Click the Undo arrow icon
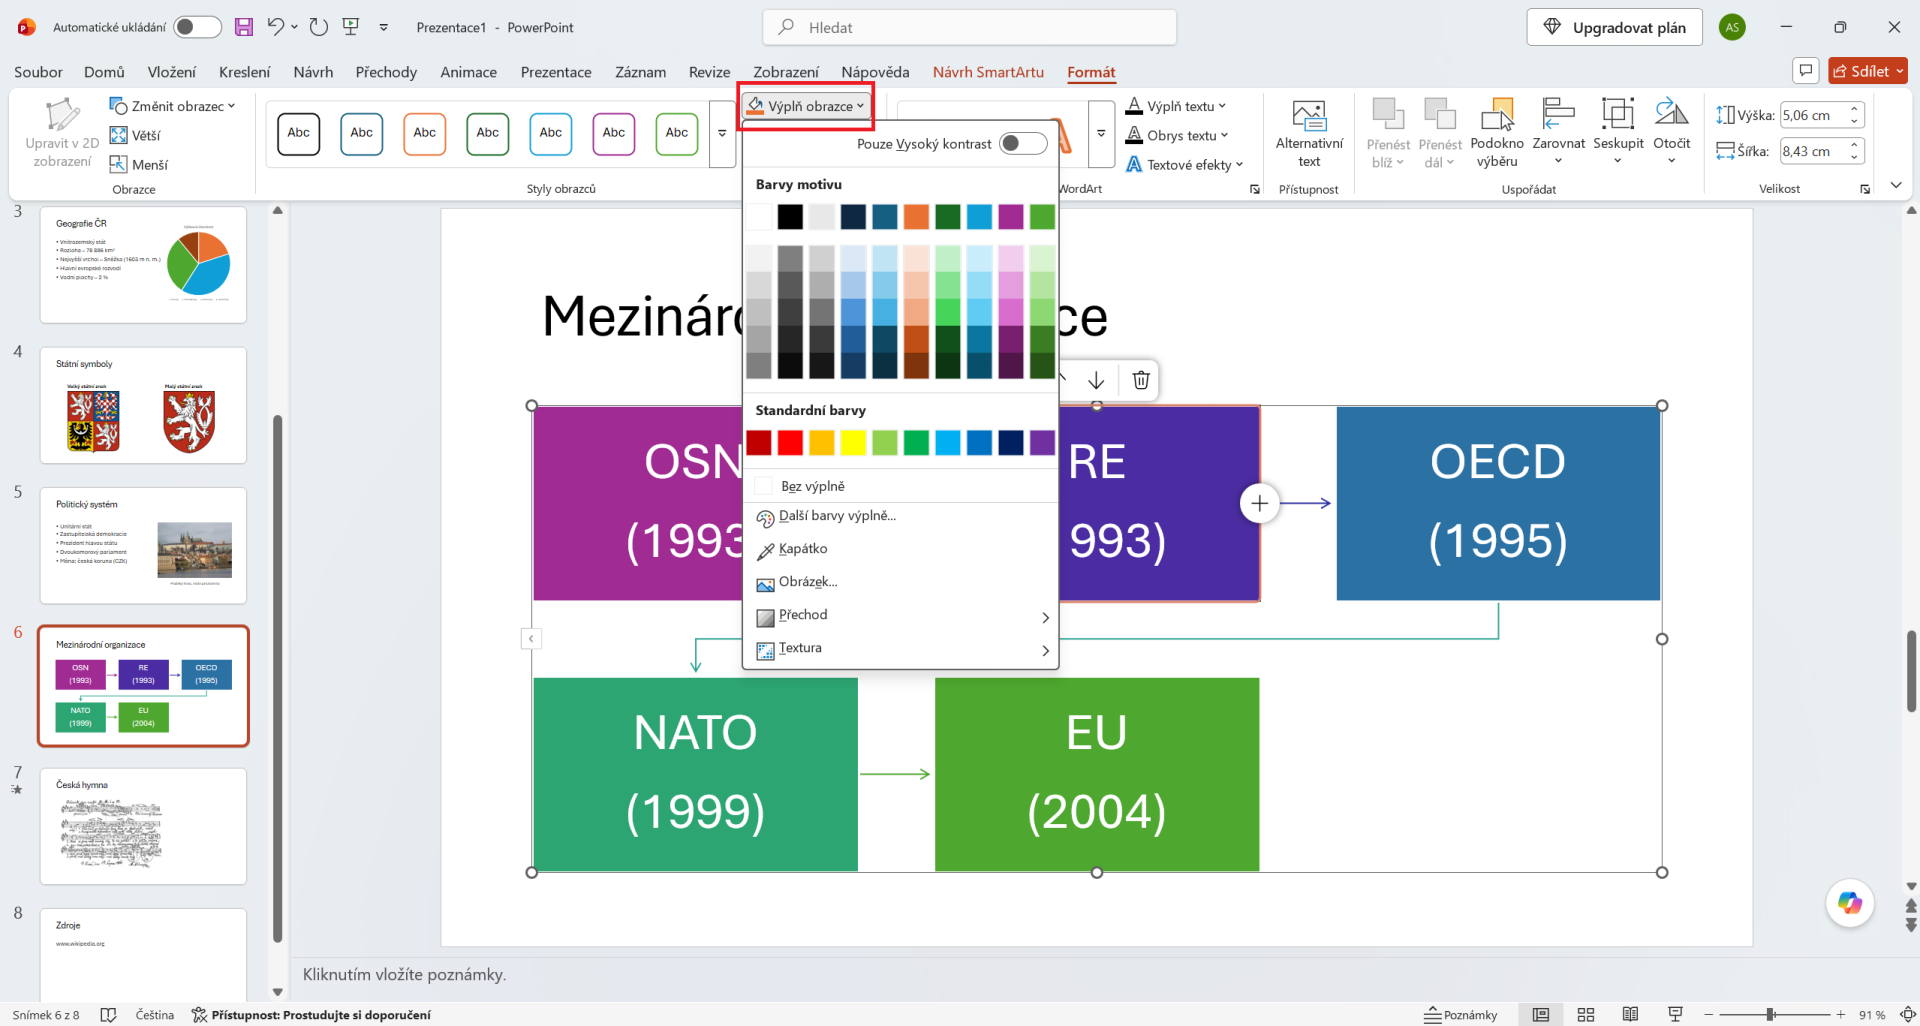The height and width of the screenshot is (1026, 1920). (x=276, y=27)
